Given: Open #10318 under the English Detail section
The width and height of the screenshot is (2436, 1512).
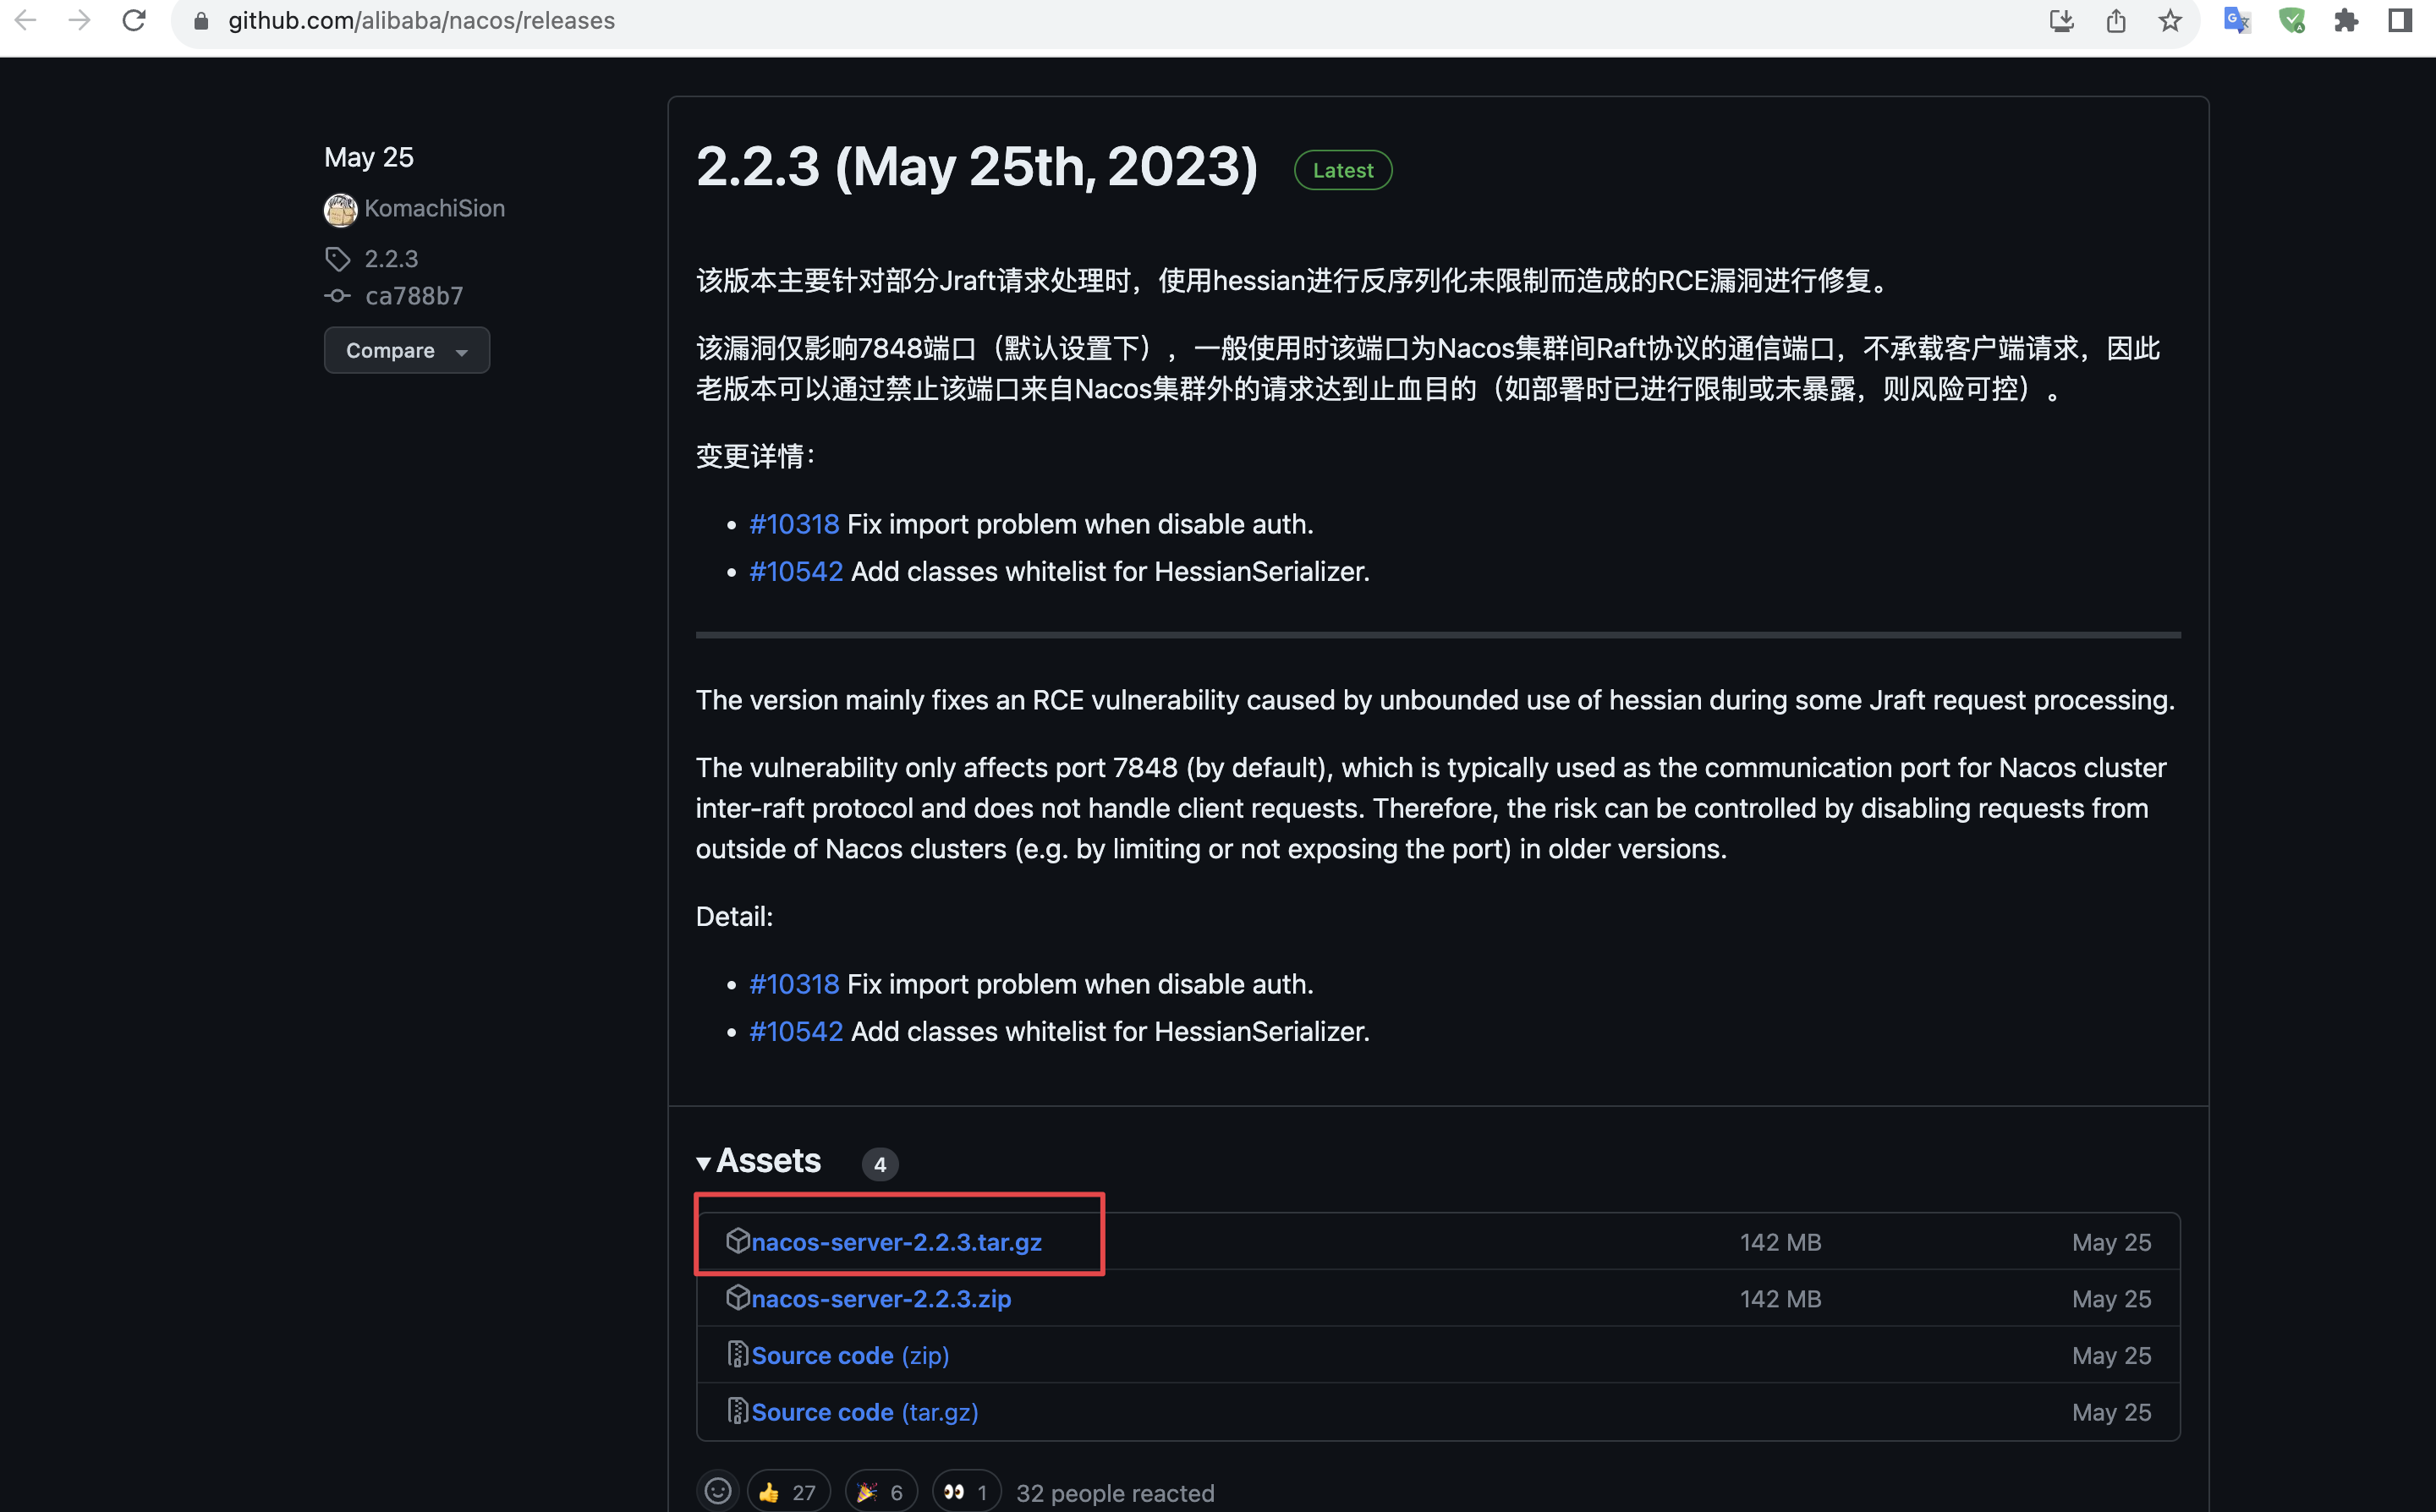Looking at the screenshot, I should click(x=794, y=984).
